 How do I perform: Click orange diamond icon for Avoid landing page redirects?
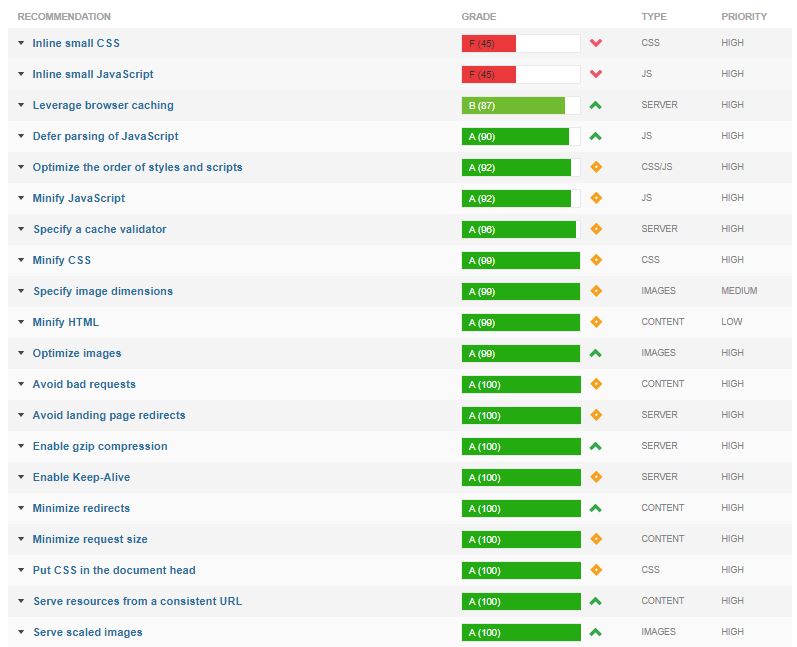[596, 415]
